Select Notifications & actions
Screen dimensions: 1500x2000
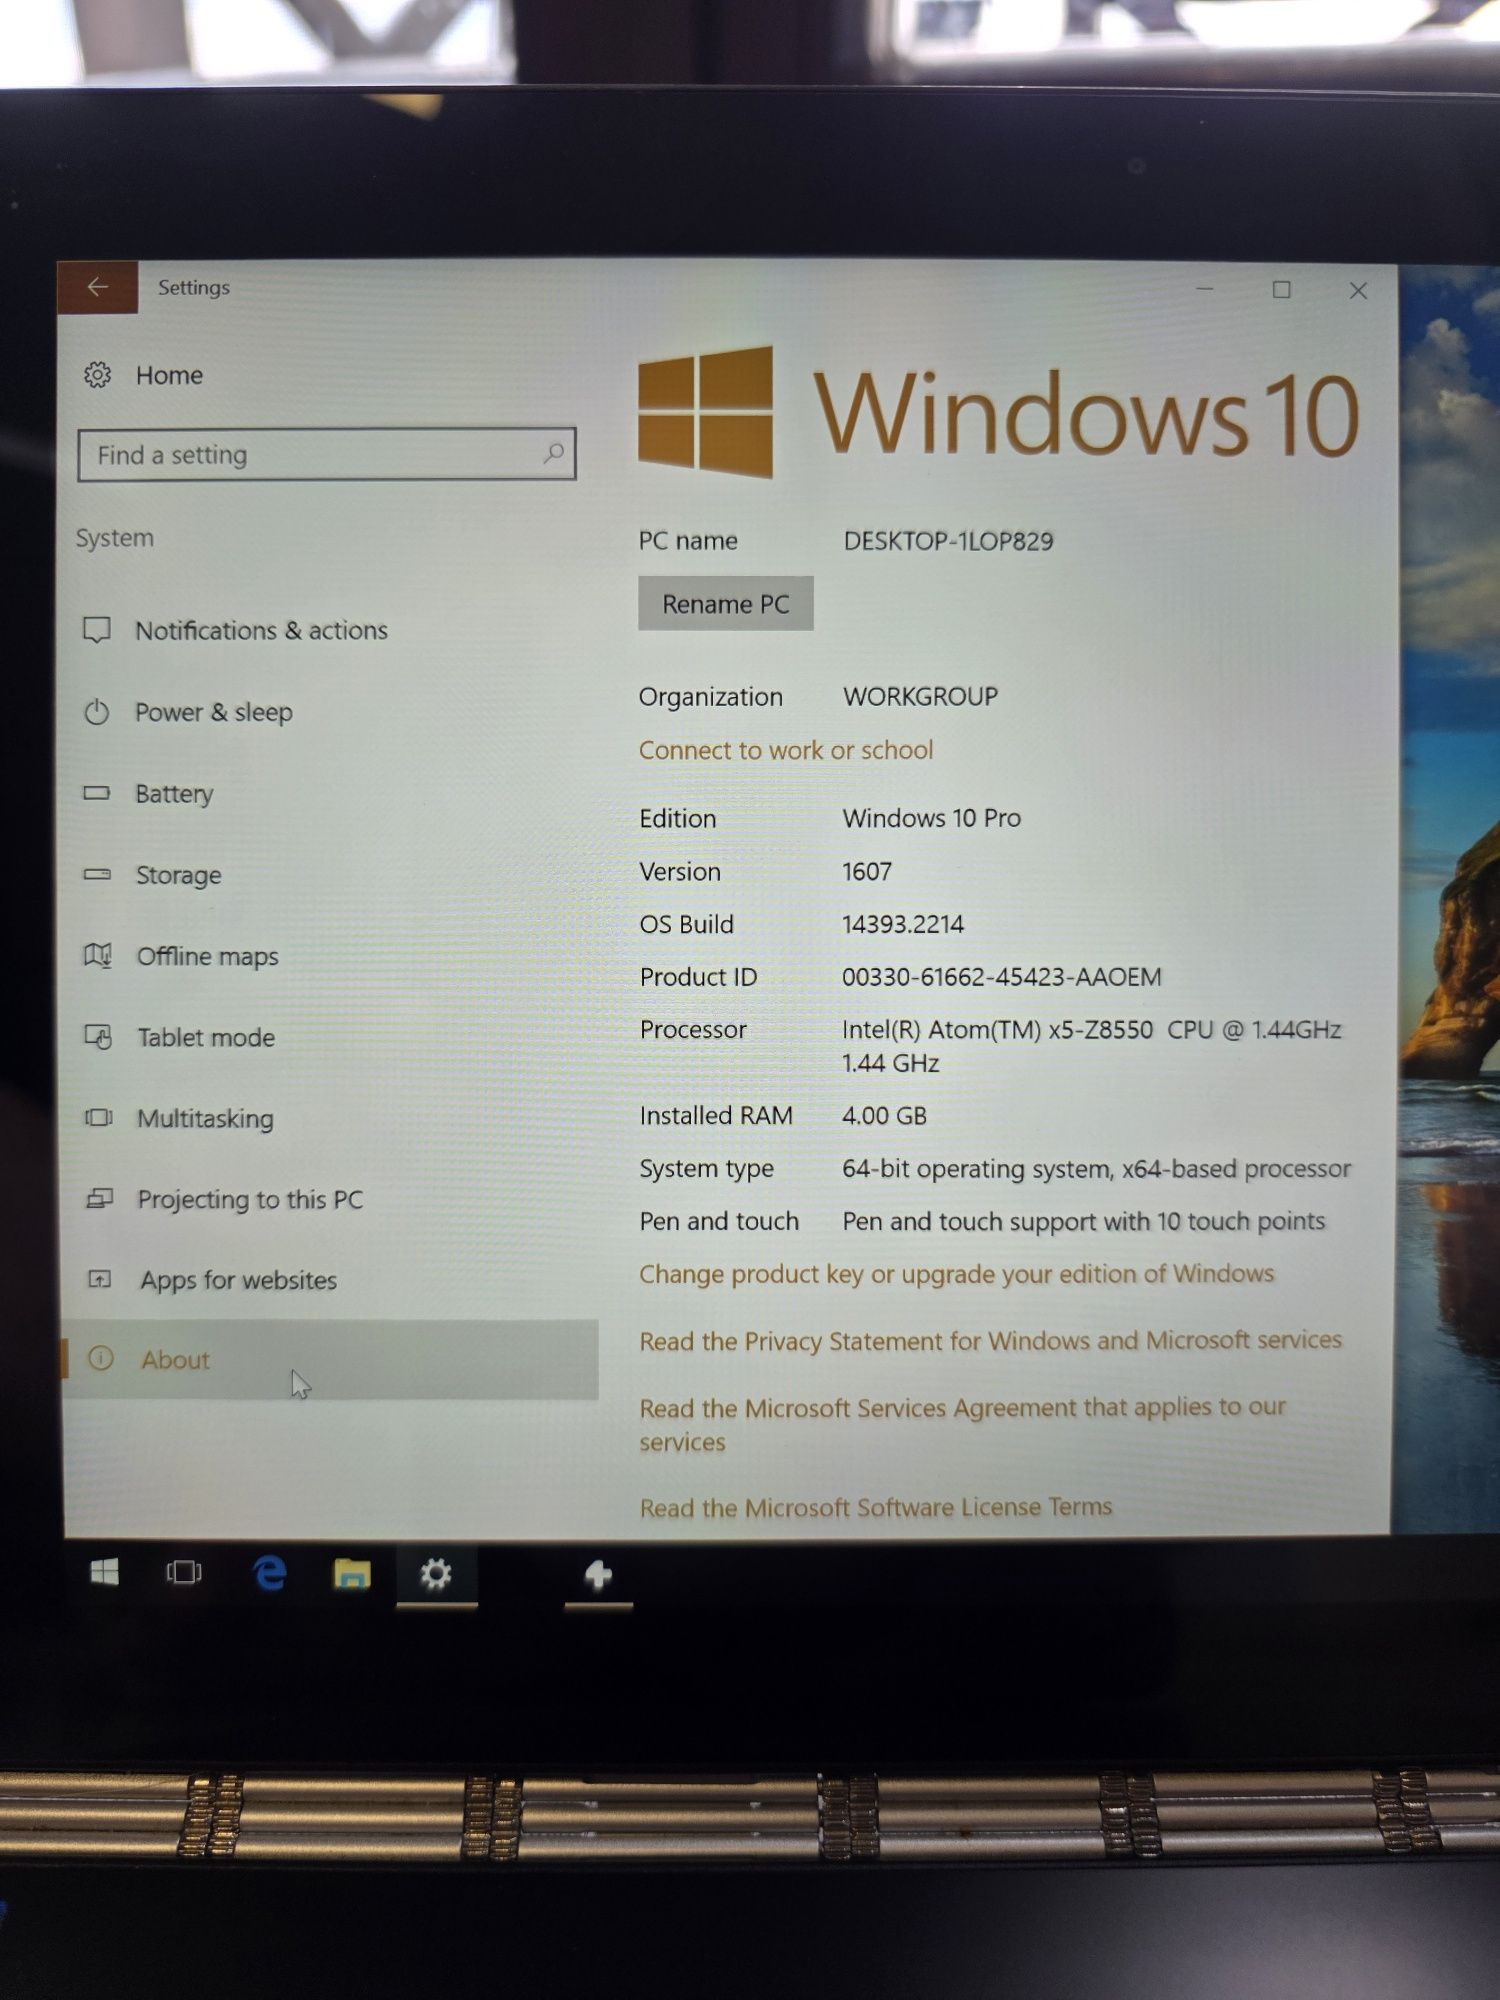pyautogui.click(x=262, y=630)
